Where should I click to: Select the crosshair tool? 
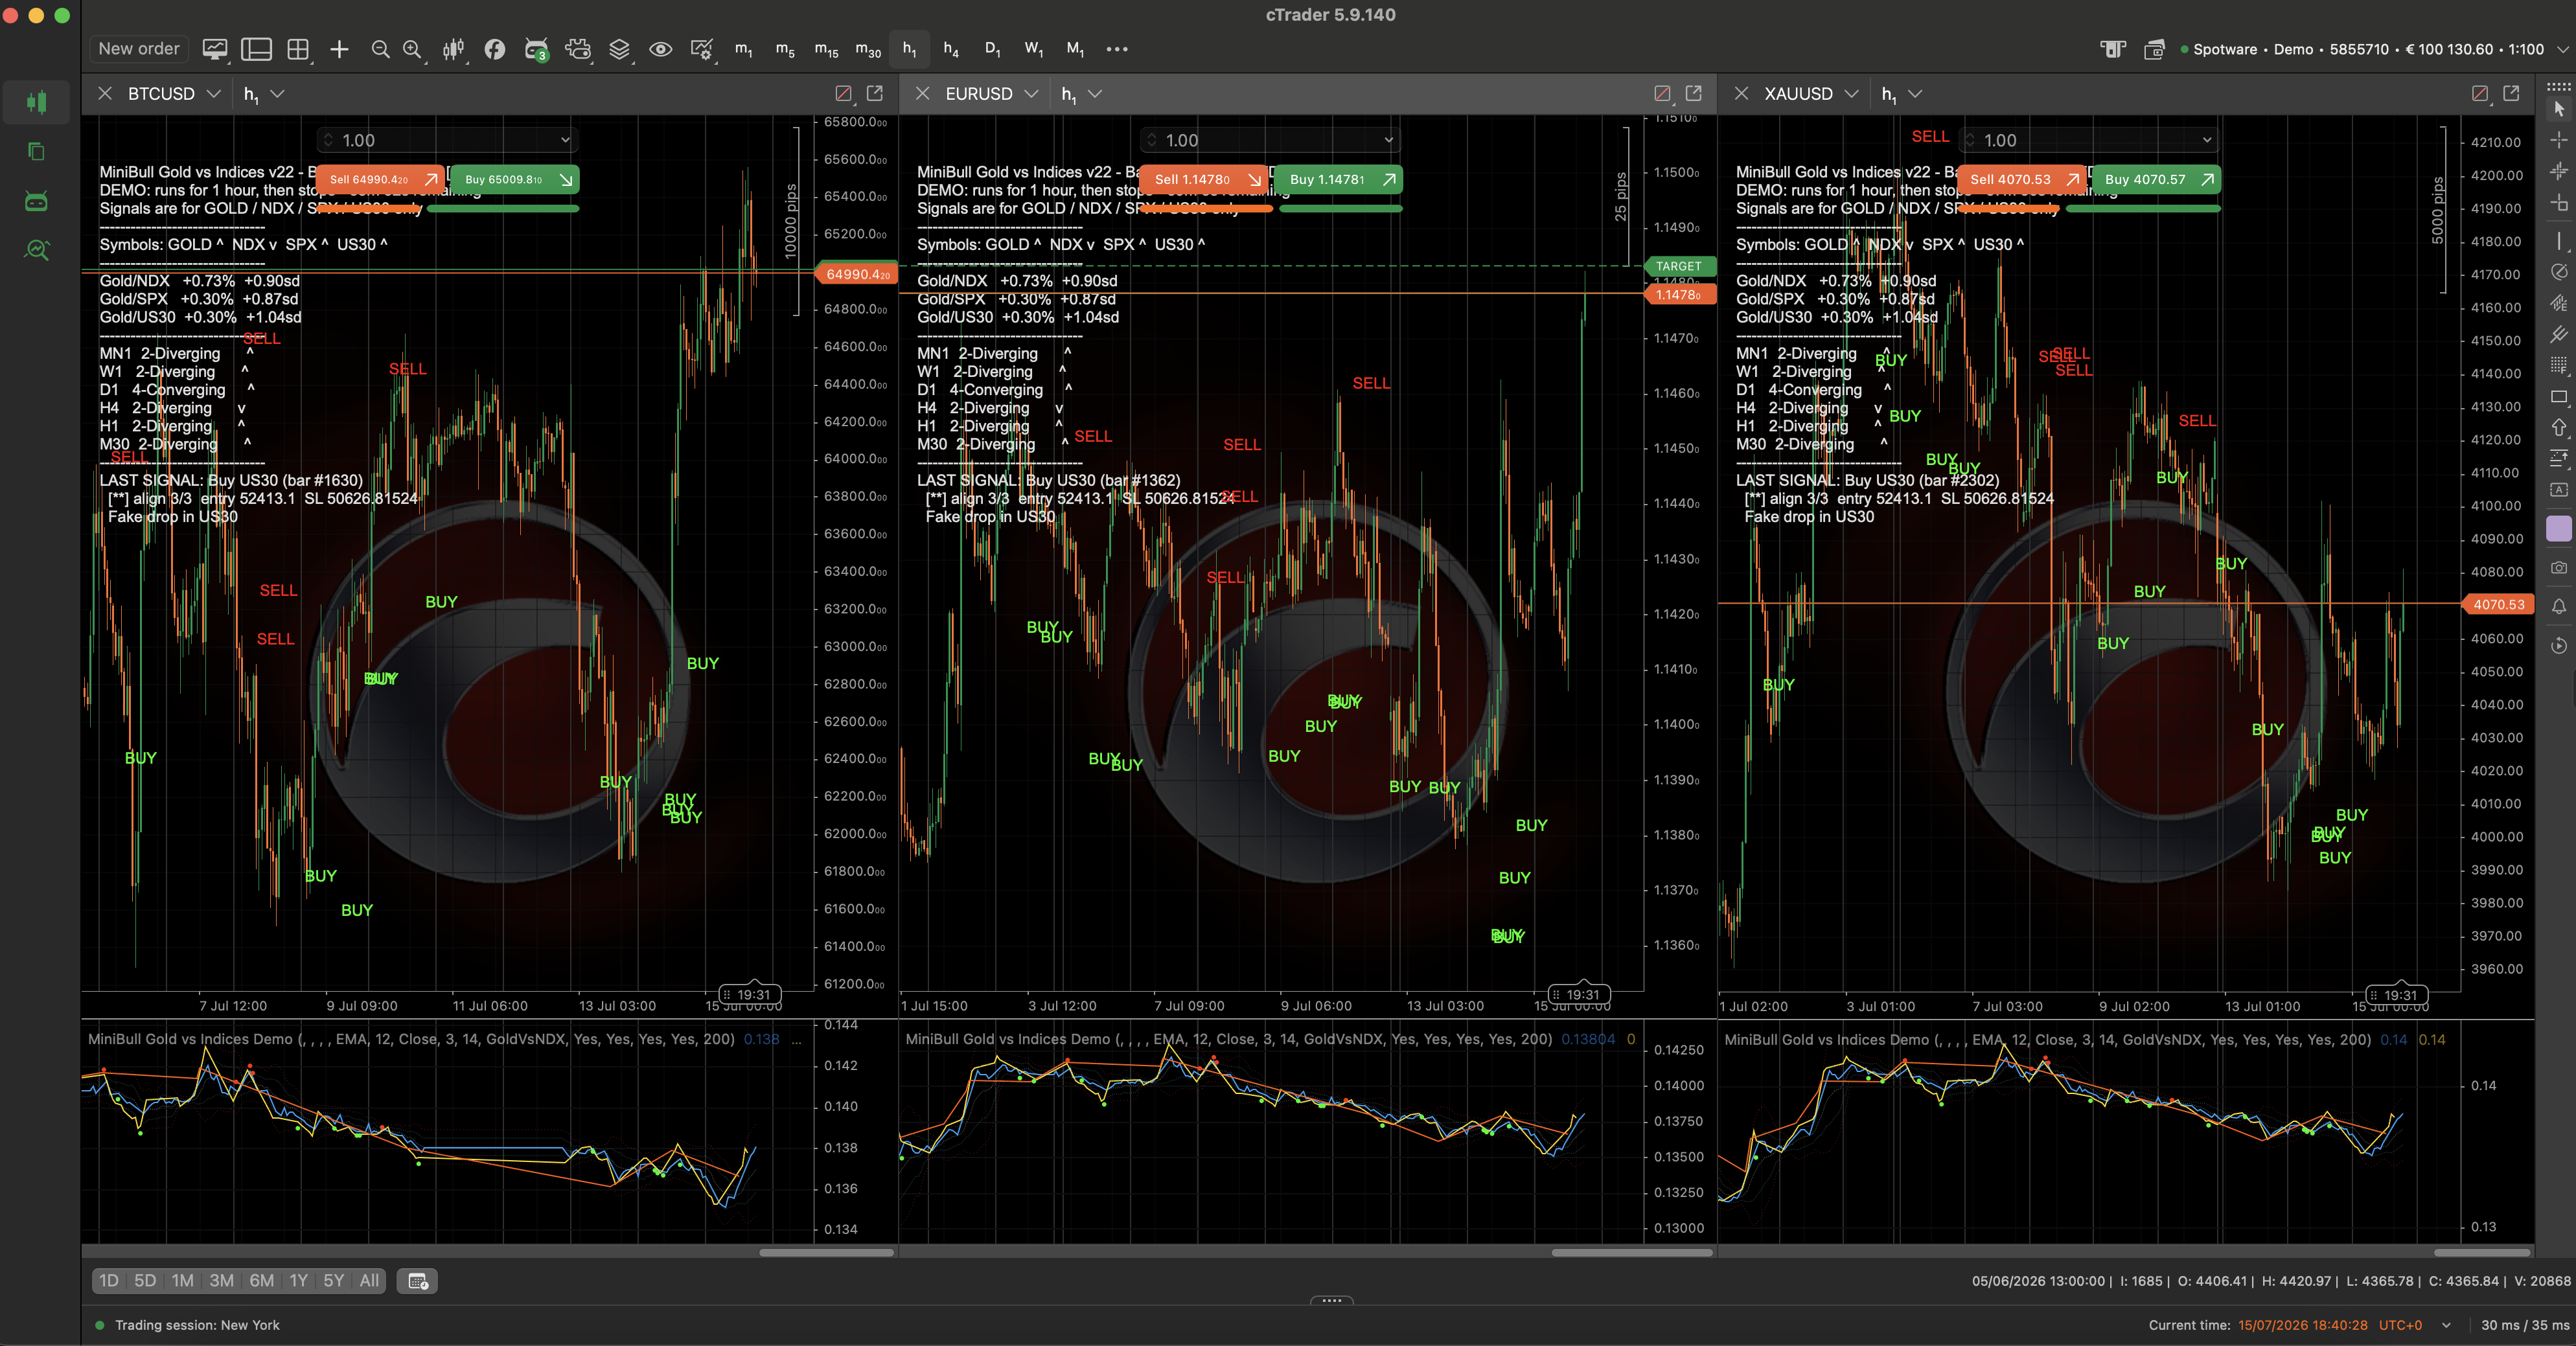(x=2558, y=140)
